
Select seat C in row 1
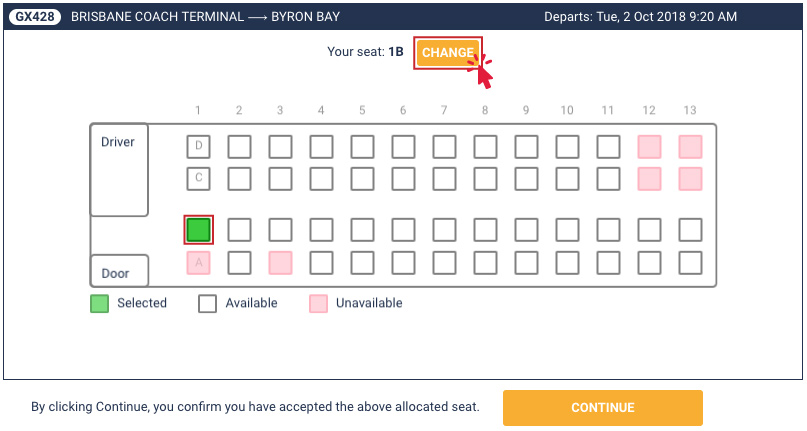tap(199, 179)
